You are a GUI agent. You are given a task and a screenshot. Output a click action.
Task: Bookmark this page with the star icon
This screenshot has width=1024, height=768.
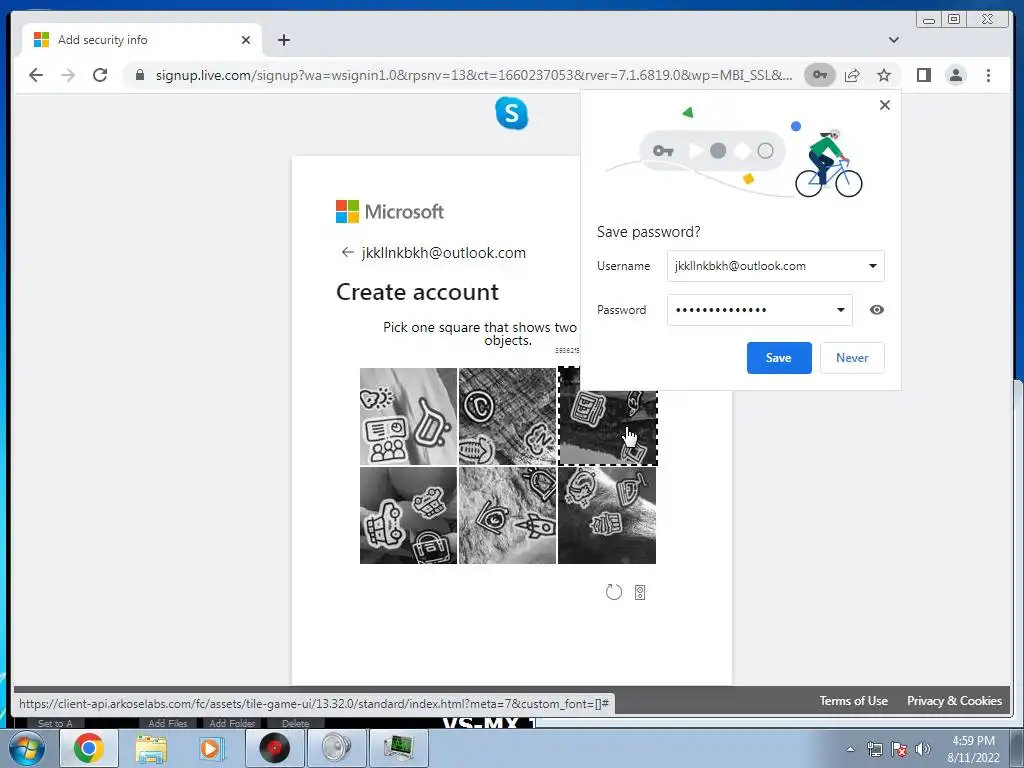pos(884,75)
